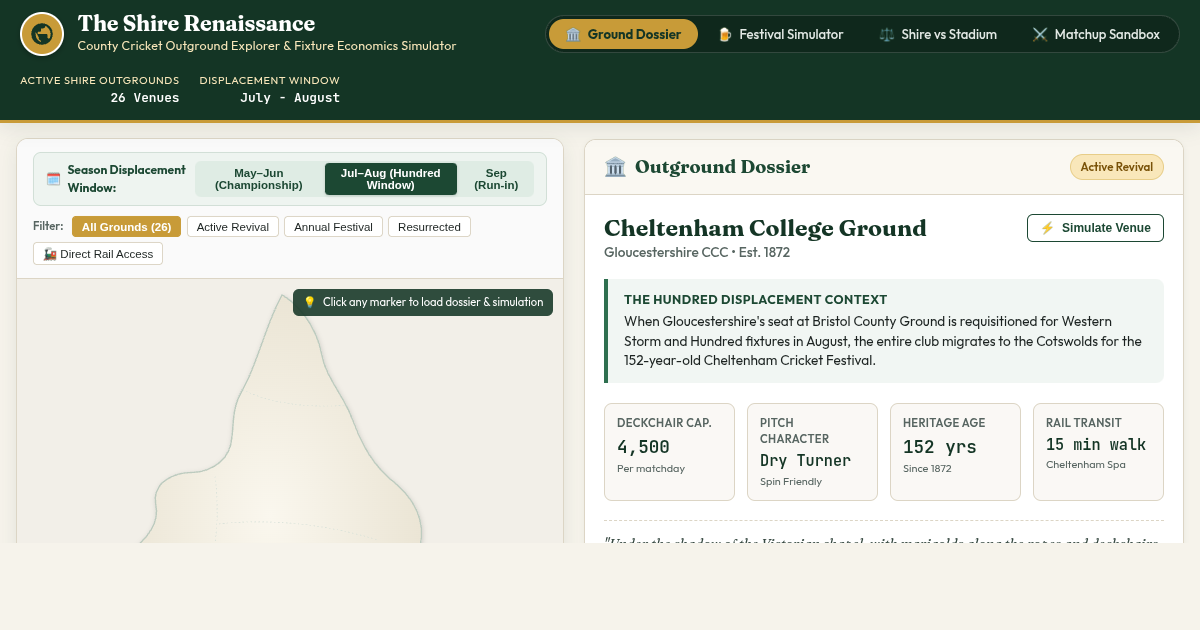Click the Active Revival status badge
The image size is (1200, 630).
point(1117,167)
